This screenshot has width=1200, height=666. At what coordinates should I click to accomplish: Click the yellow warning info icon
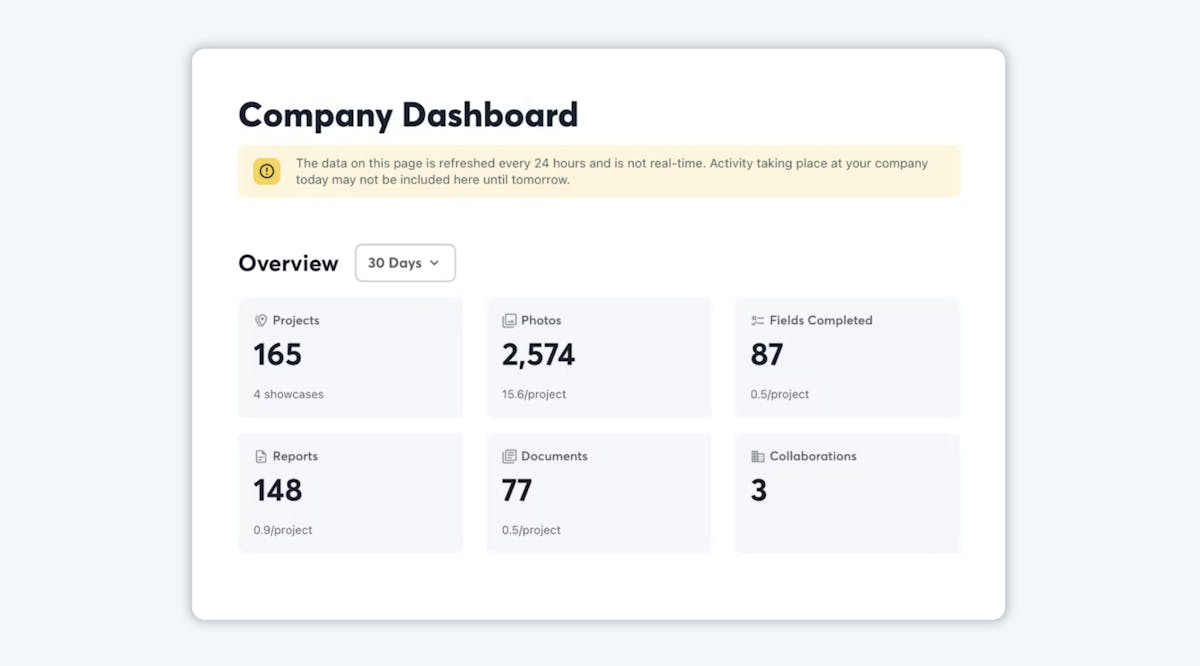click(x=267, y=171)
